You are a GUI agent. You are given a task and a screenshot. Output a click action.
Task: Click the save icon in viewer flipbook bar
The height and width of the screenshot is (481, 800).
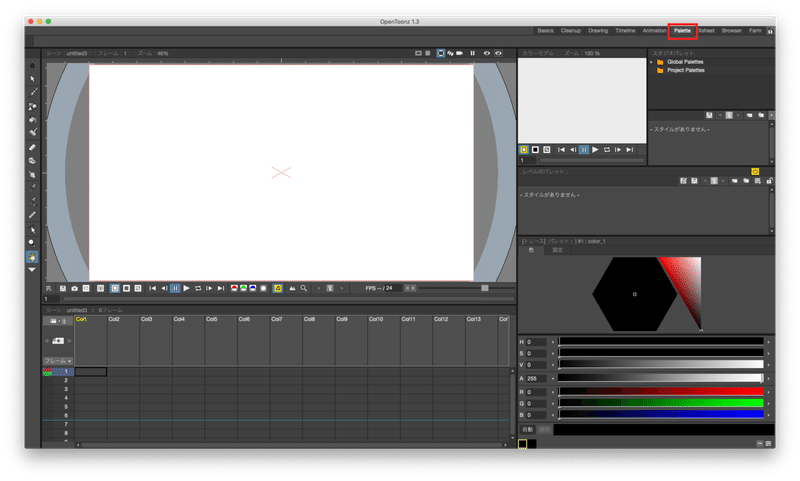coord(63,288)
